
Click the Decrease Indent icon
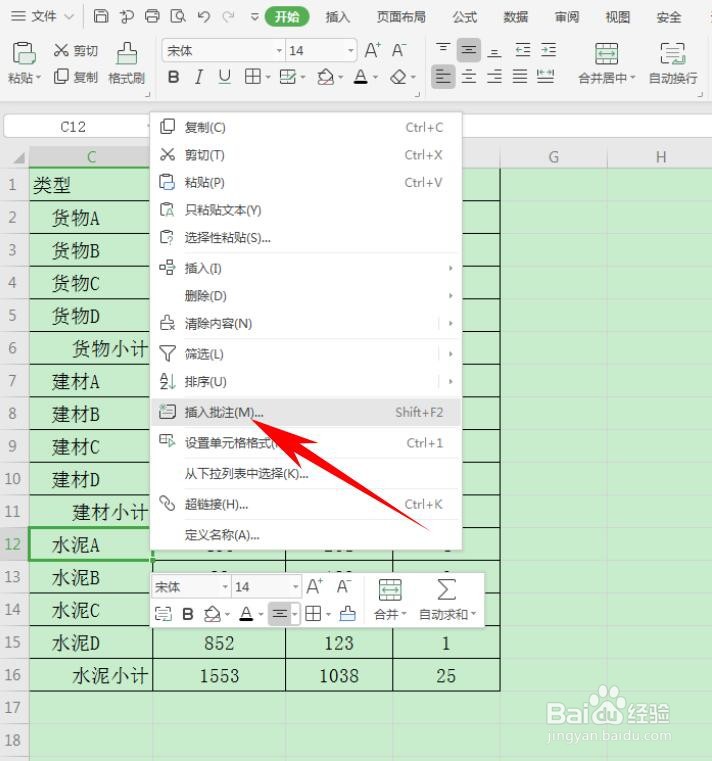(x=523, y=50)
